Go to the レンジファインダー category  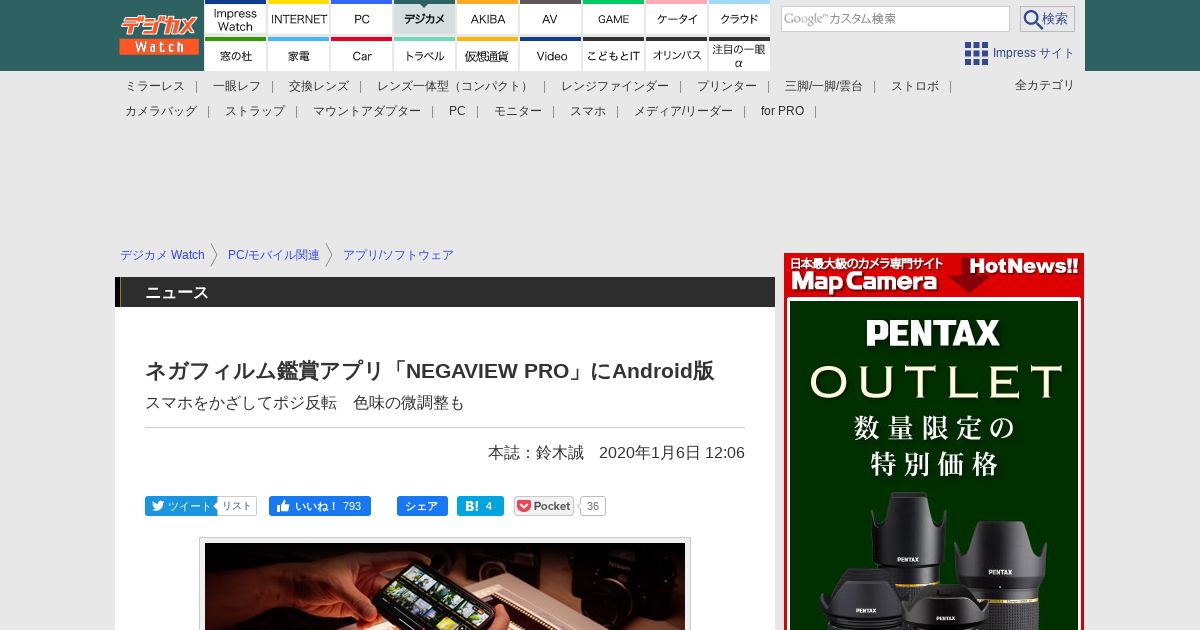615,86
